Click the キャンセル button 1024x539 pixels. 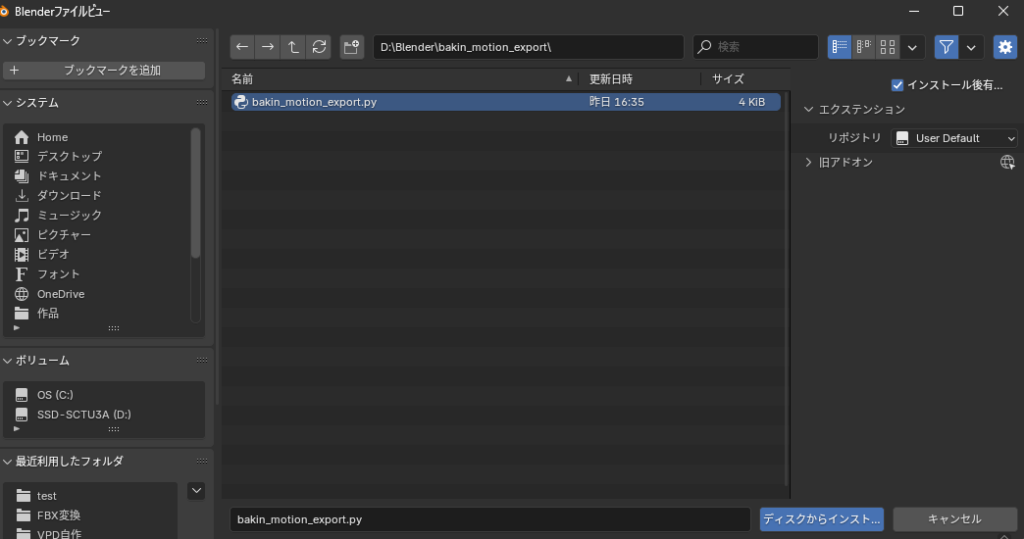[x=954, y=519]
